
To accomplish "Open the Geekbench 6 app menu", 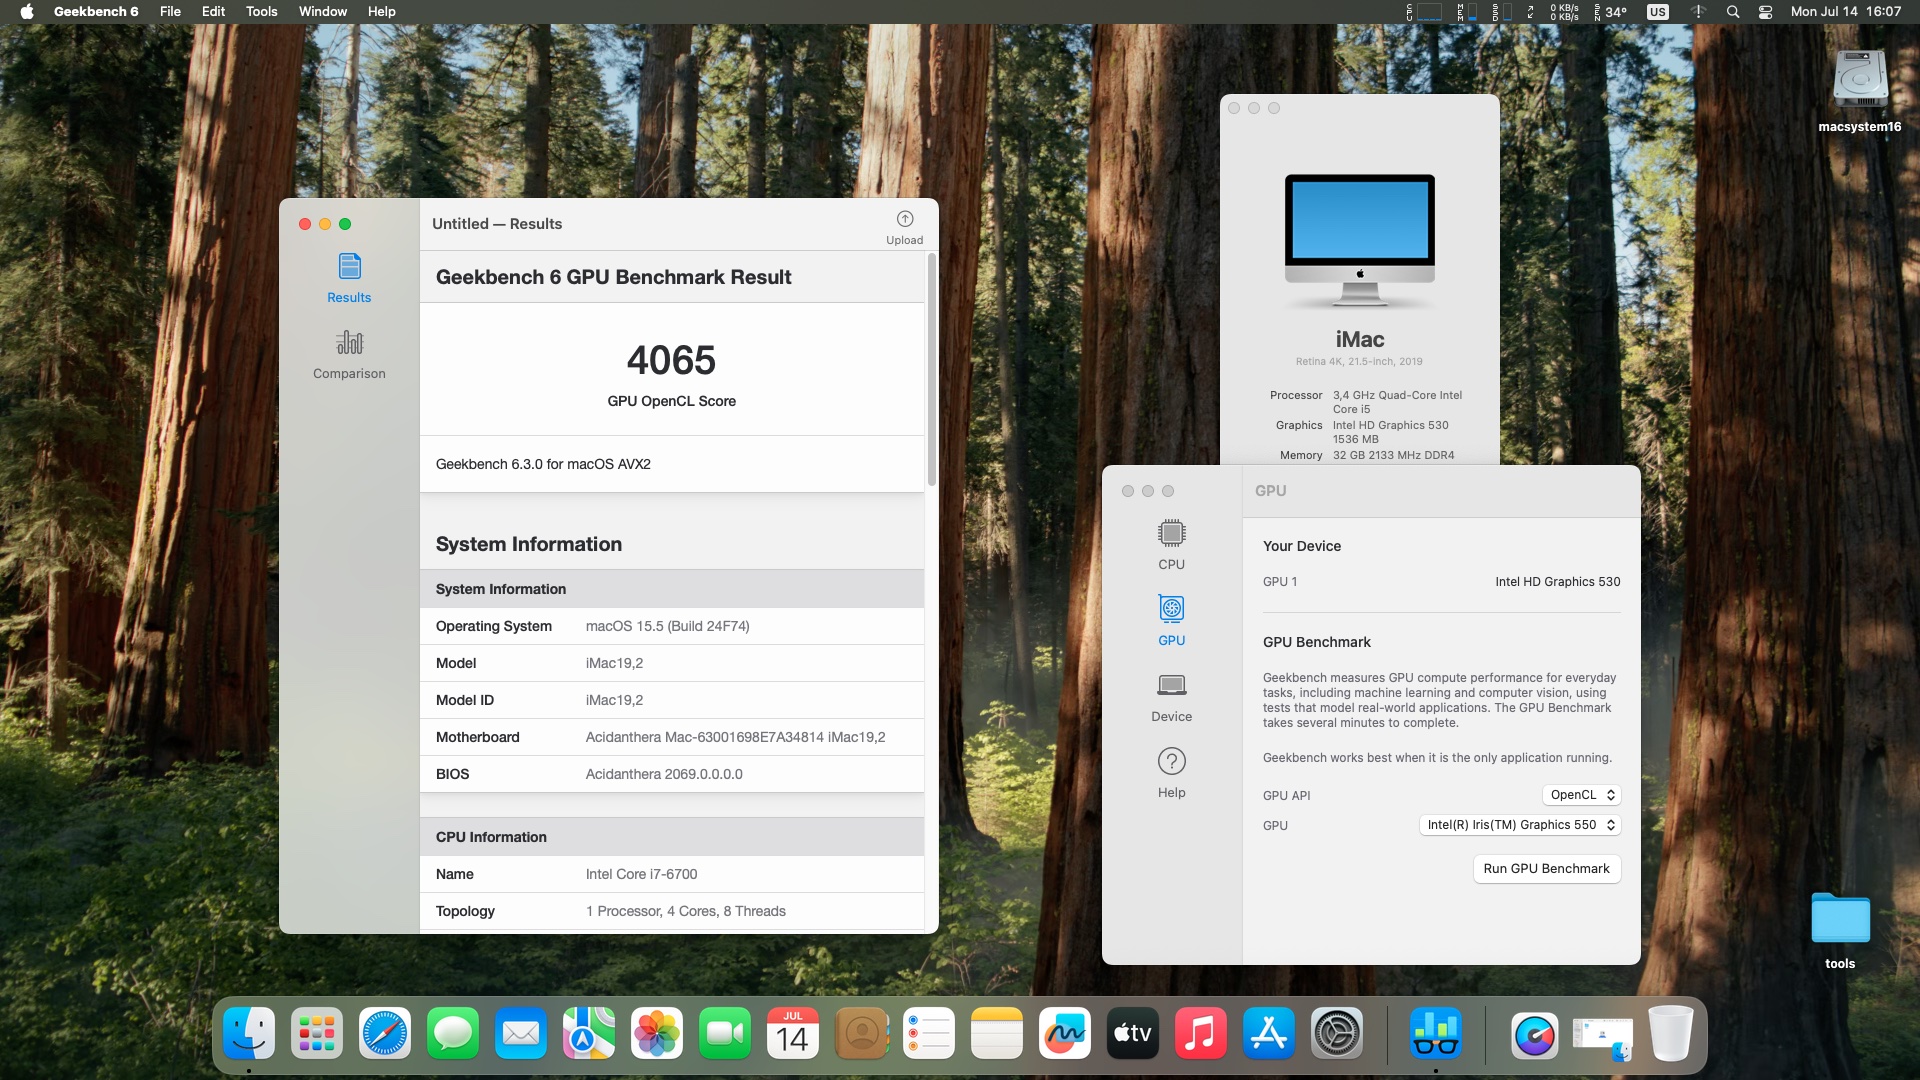I will pyautogui.click(x=96, y=12).
